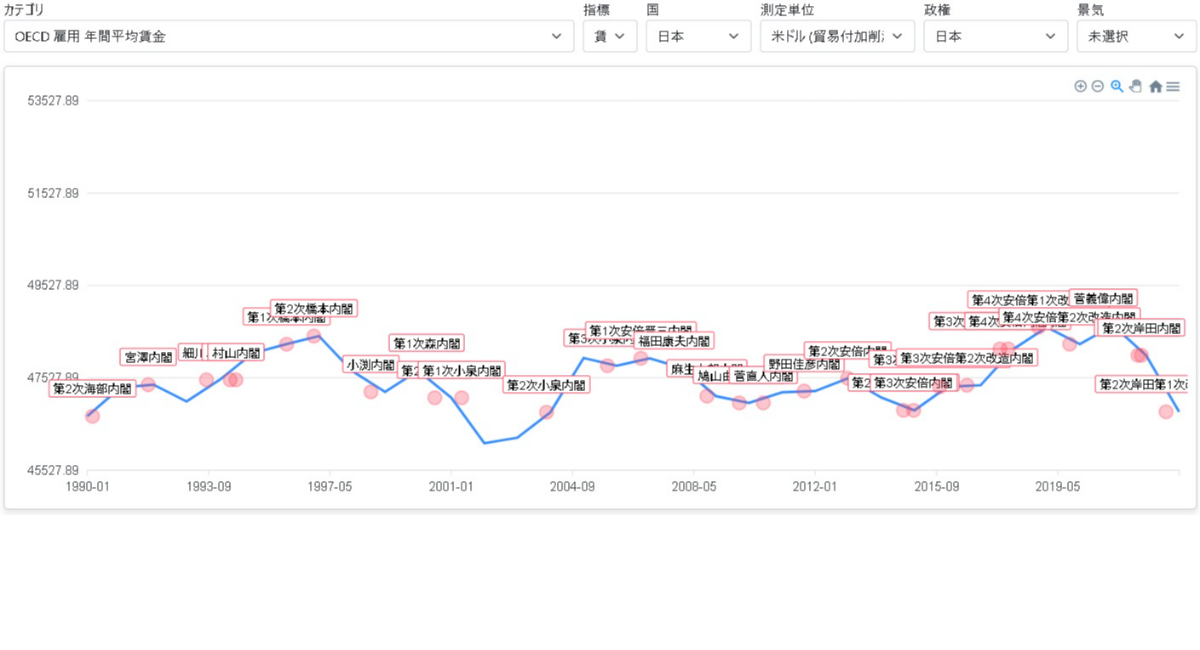Open the 政権 dropdown

click(x=994, y=36)
